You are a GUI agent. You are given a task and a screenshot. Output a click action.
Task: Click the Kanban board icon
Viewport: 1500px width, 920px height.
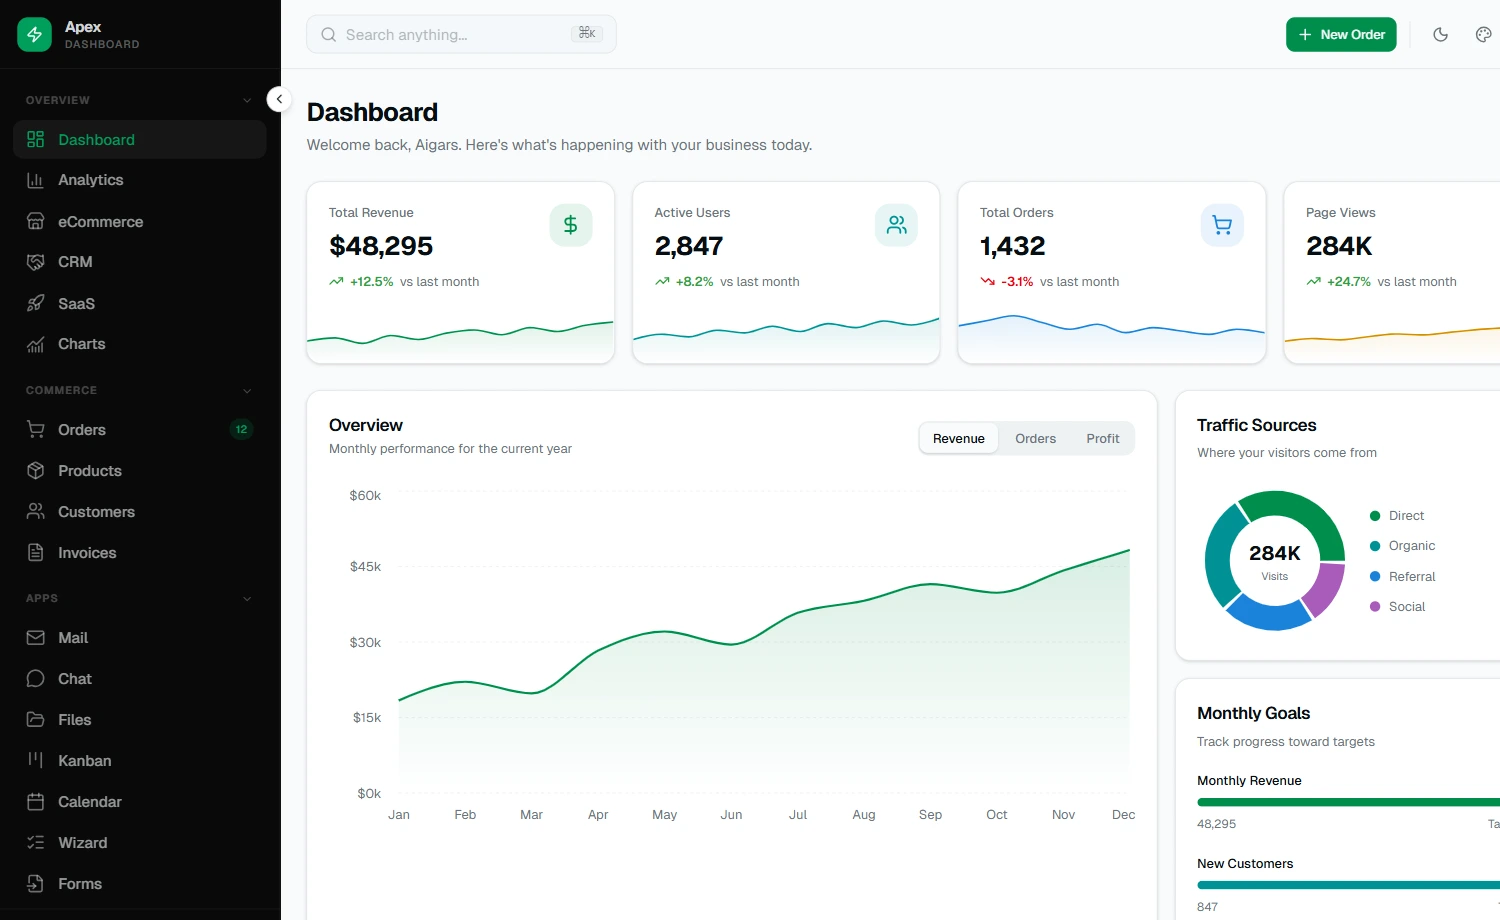[x=36, y=761]
